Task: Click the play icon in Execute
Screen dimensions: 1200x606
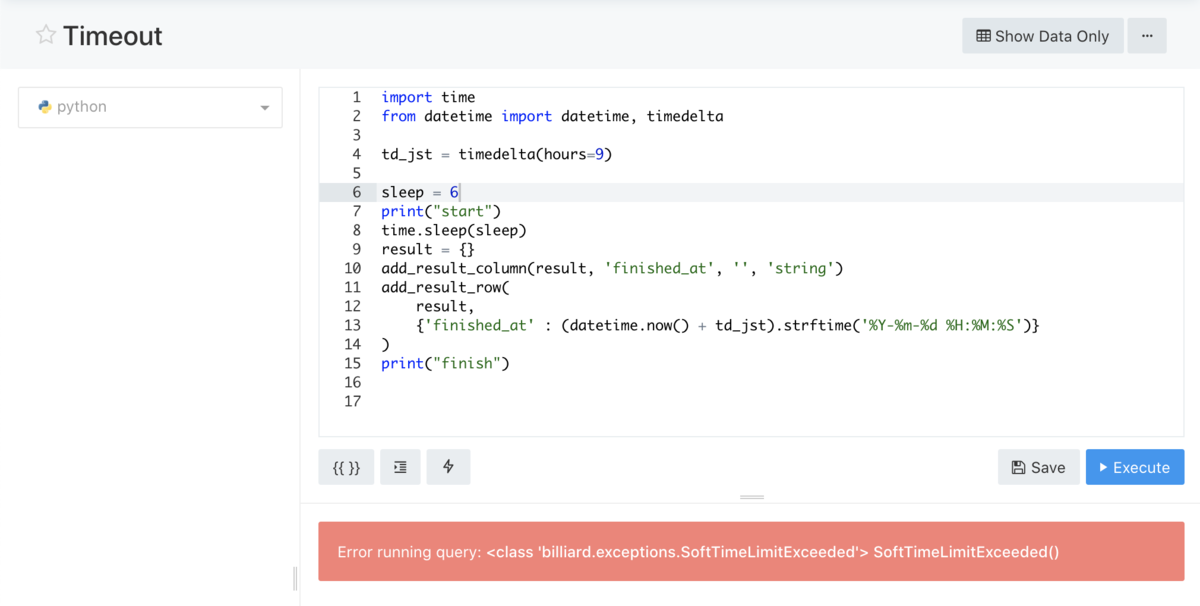Action: pos(1103,467)
